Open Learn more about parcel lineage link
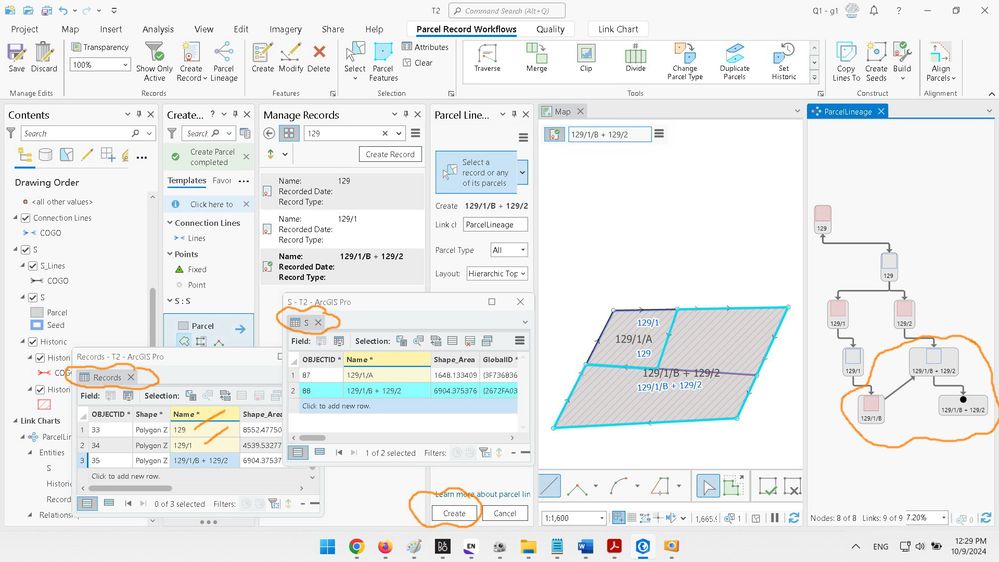999x562 pixels. pos(482,494)
